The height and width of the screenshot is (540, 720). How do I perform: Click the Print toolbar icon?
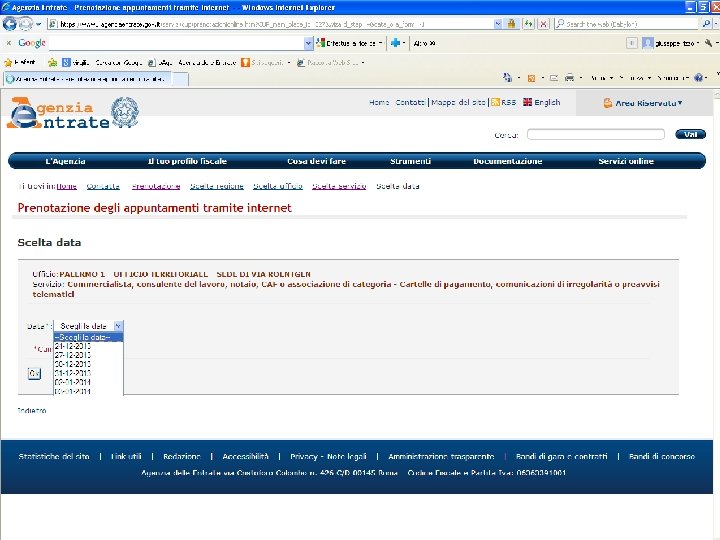tap(569, 78)
